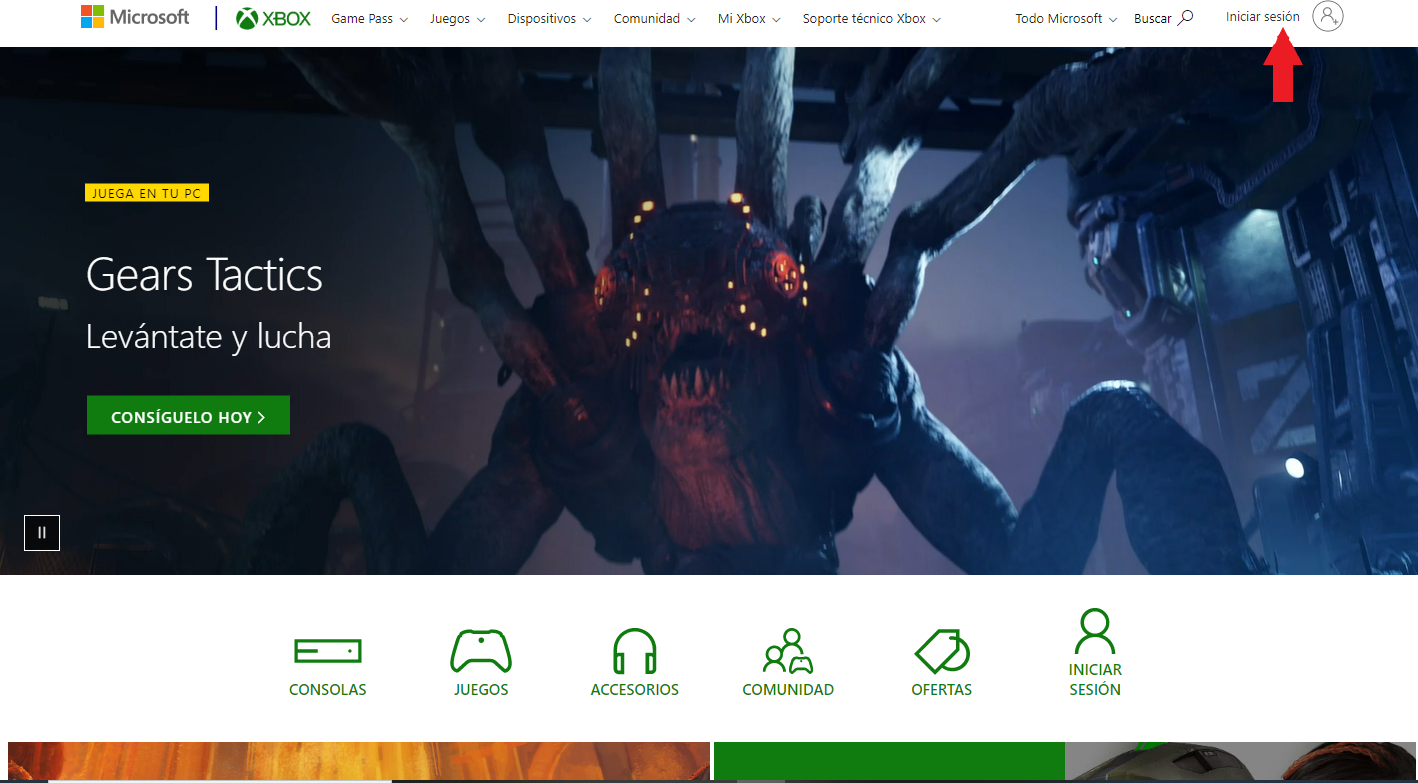Open the Juegos controller icon
Image resolution: width=1418 pixels, height=783 pixels.
click(x=481, y=651)
